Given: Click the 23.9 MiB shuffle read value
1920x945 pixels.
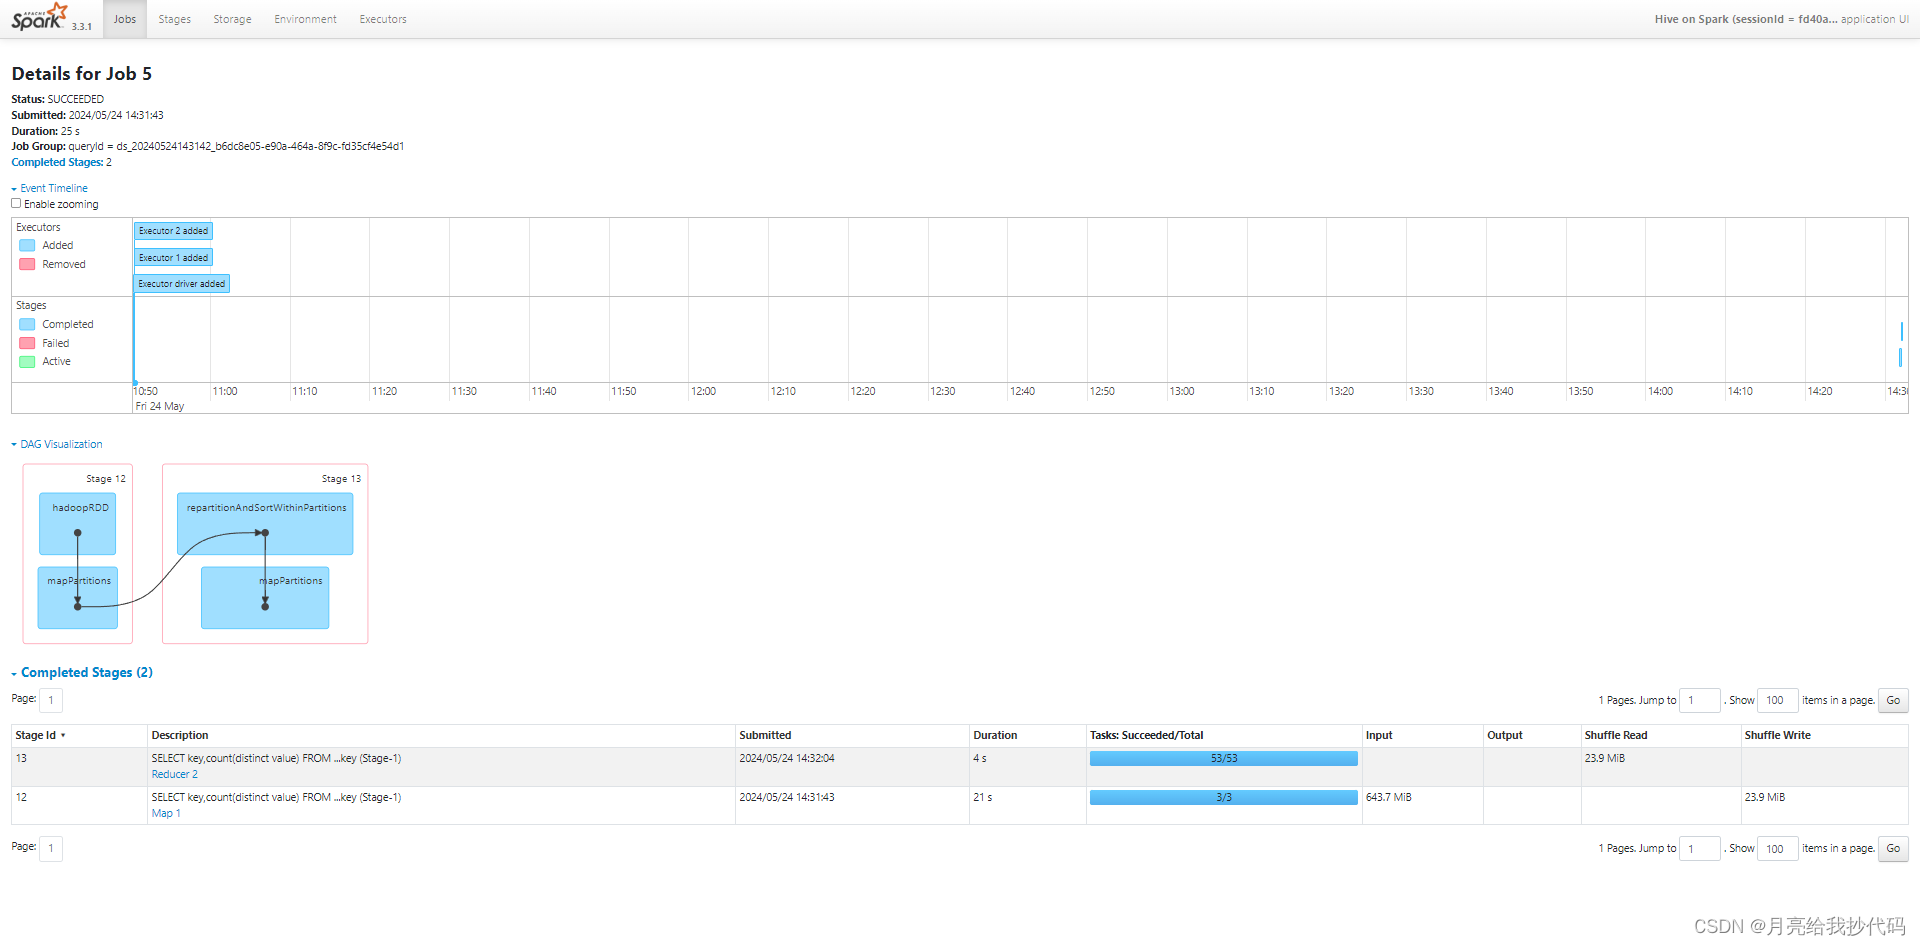Looking at the screenshot, I should [x=1605, y=759].
